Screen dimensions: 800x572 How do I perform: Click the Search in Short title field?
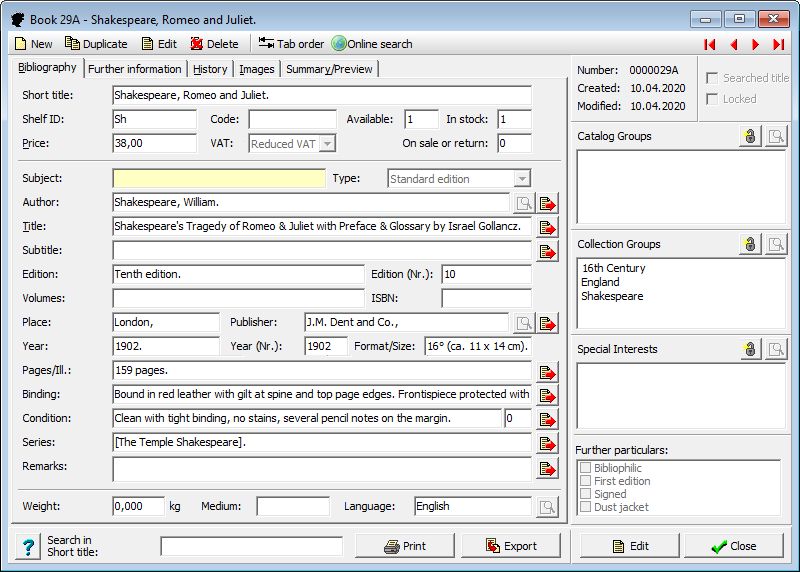(252, 546)
